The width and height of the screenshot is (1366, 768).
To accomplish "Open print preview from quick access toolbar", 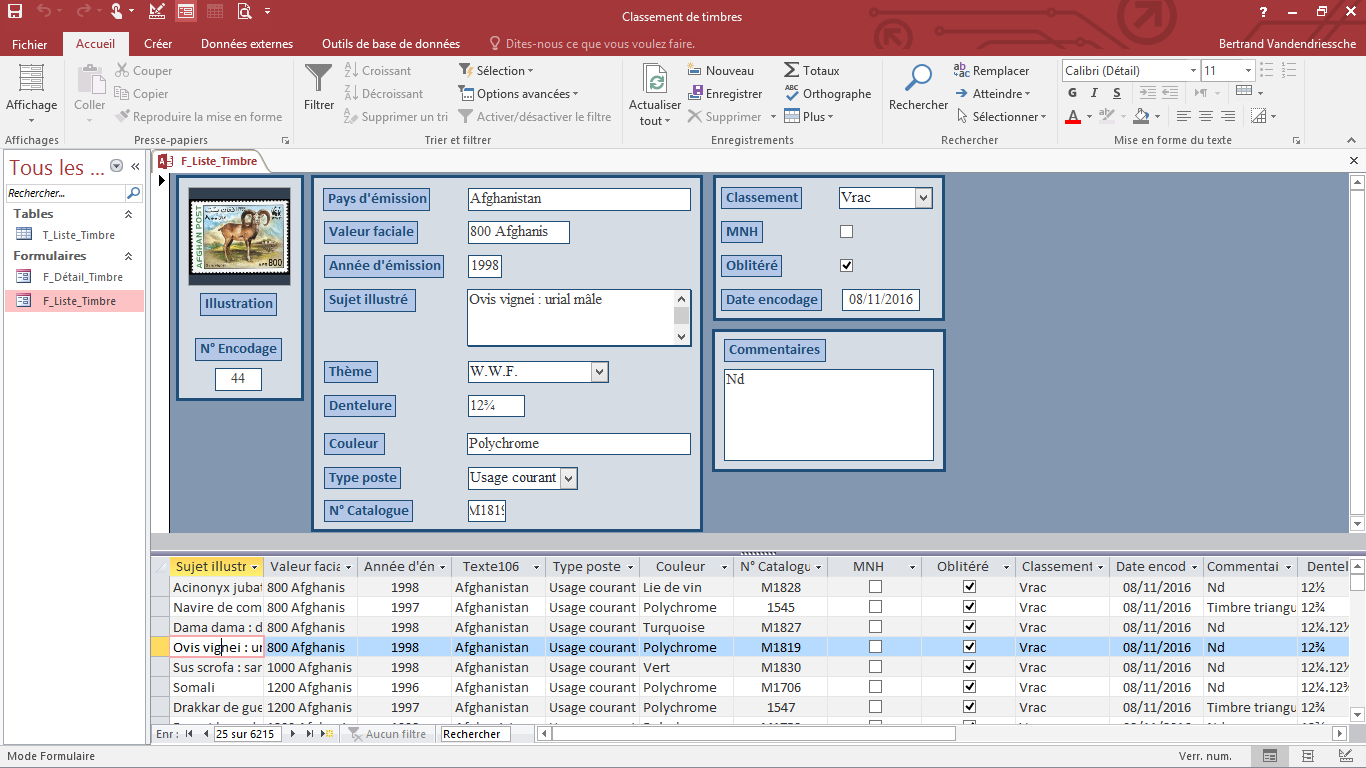I will click(x=245, y=12).
